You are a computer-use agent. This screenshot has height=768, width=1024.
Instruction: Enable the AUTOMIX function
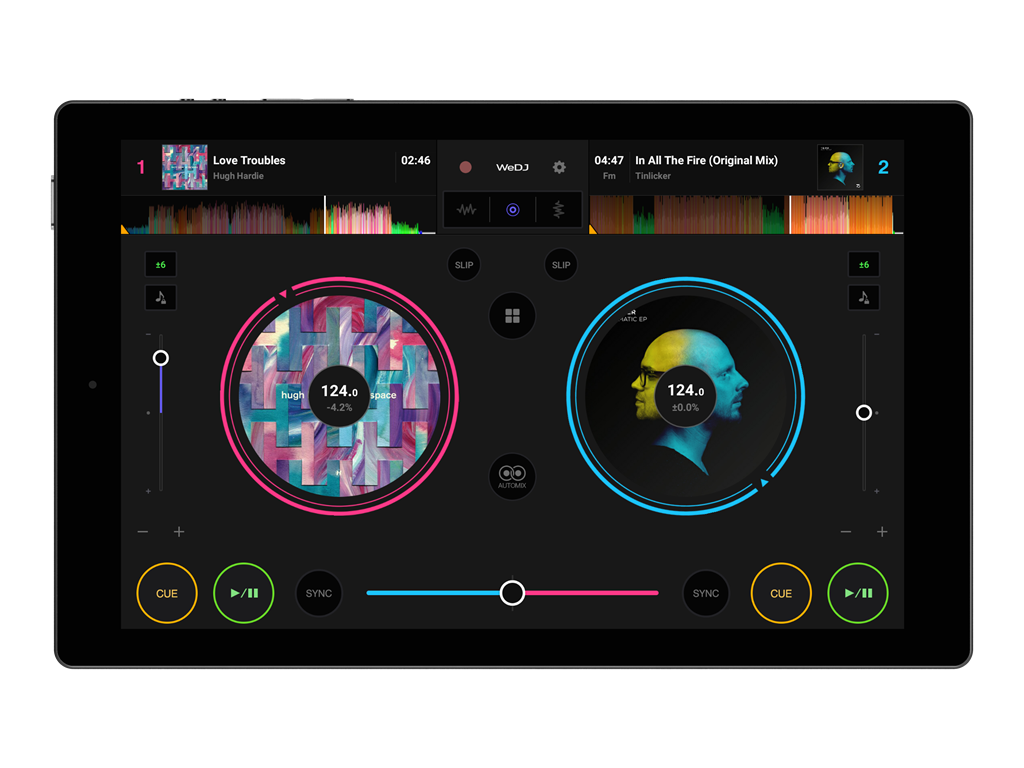(513, 477)
